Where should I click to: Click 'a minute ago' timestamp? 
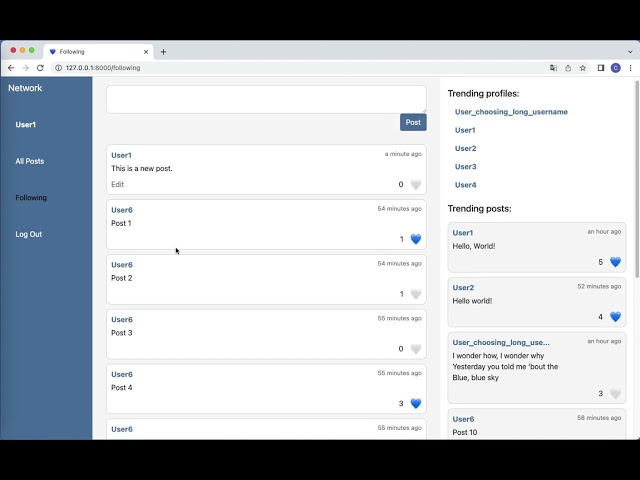(x=403, y=154)
